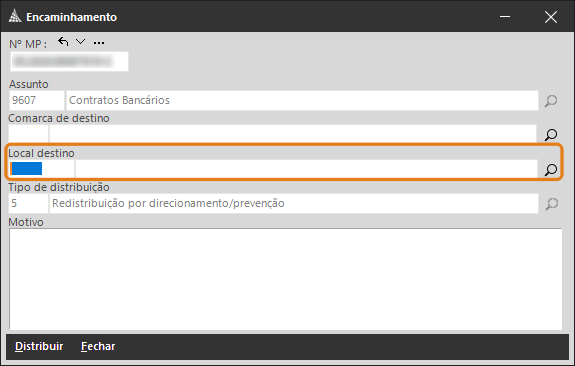Click the Tipo de distribuição magnifier icon
Image resolution: width=575 pixels, height=366 pixels.
pyautogui.click(x=551, y=204)
